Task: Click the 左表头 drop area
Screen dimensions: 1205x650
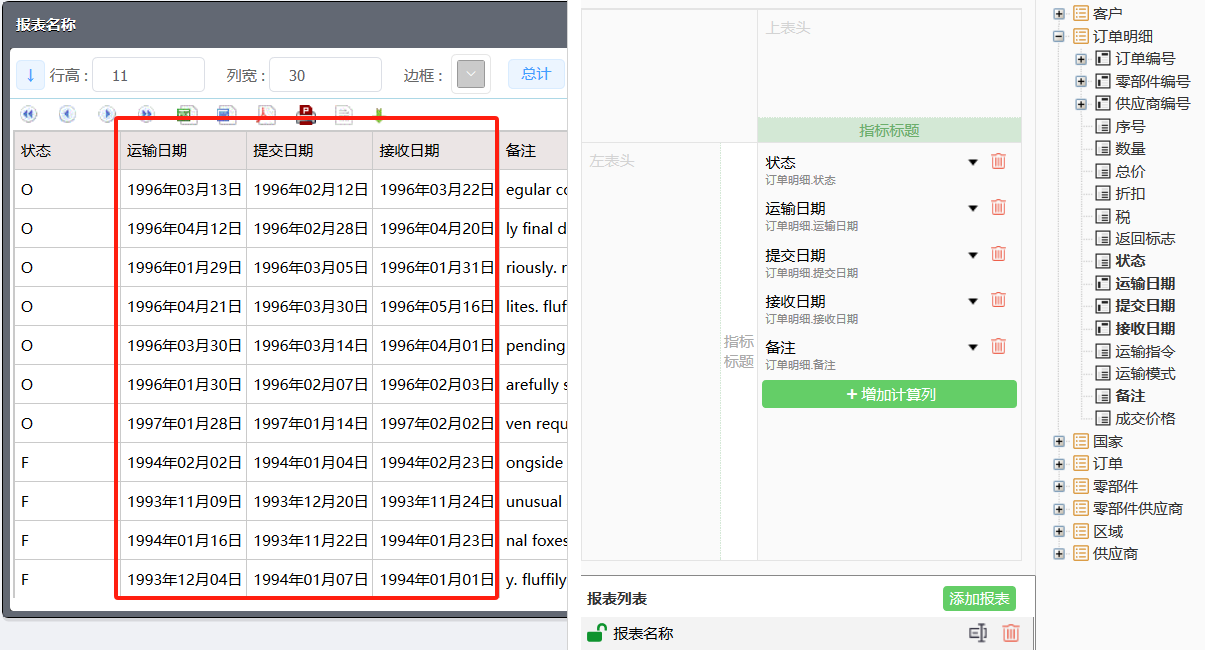Action: pos(650,350)
